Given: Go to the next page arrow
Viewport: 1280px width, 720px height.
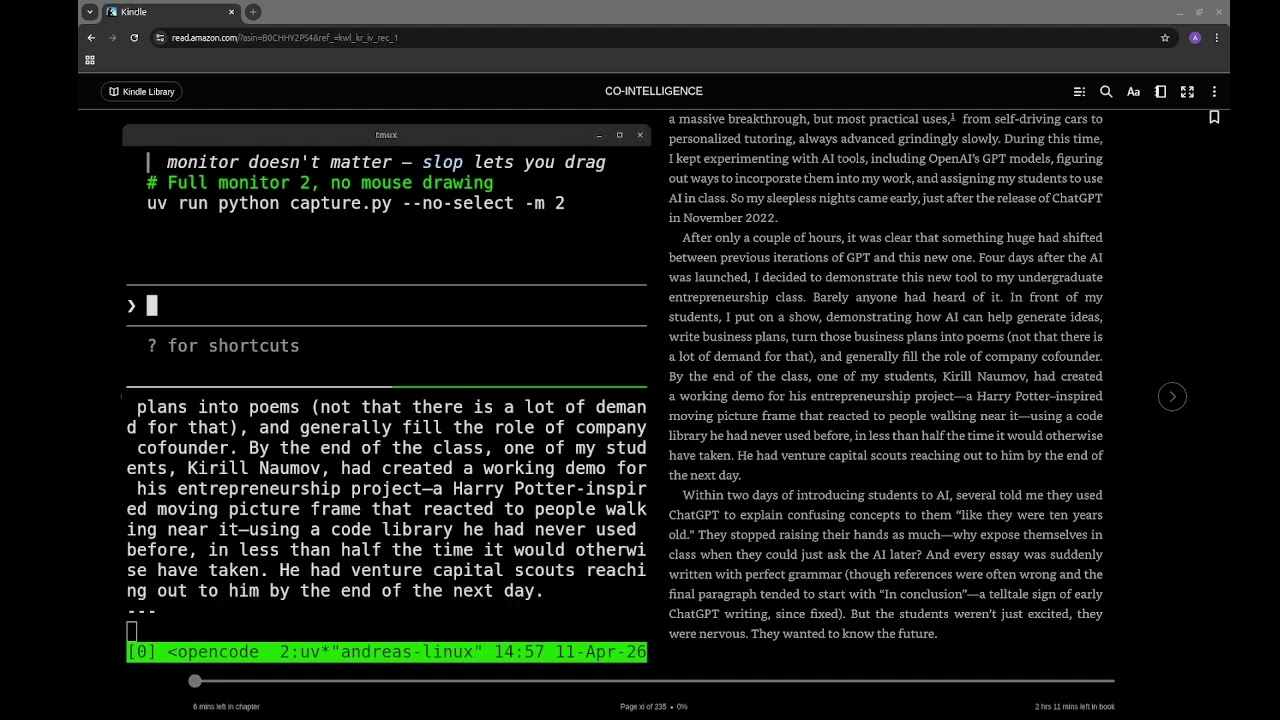Looking at the screenshot, I should [1172, 397].
